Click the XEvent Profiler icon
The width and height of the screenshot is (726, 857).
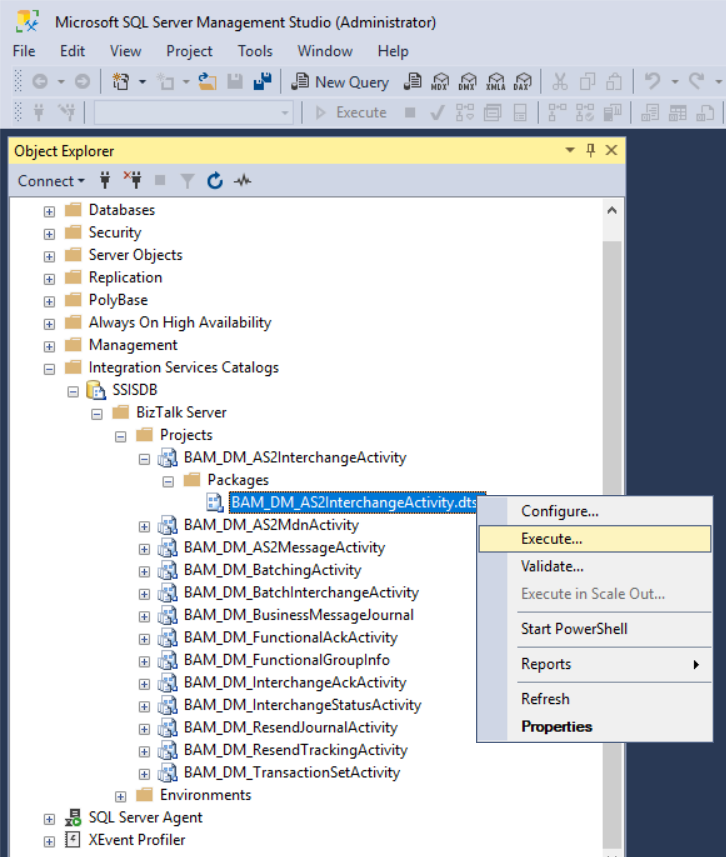[x=73, y=840]
